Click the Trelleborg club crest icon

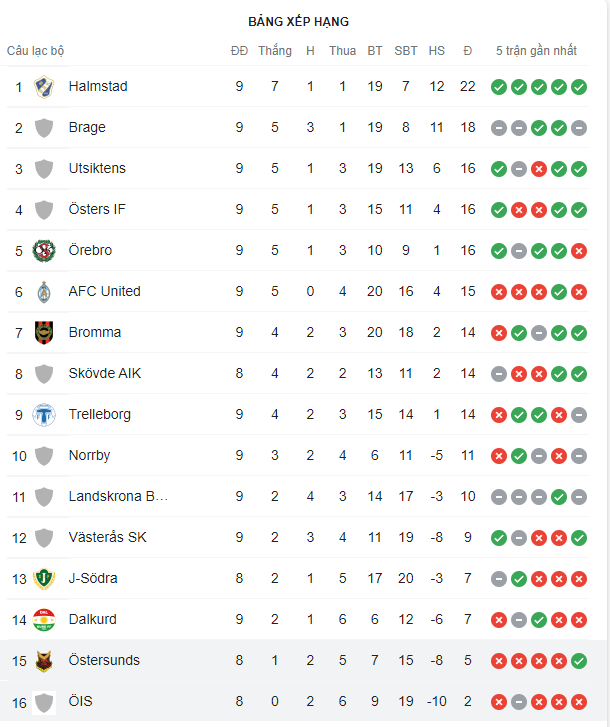click(x=44, y=415)
